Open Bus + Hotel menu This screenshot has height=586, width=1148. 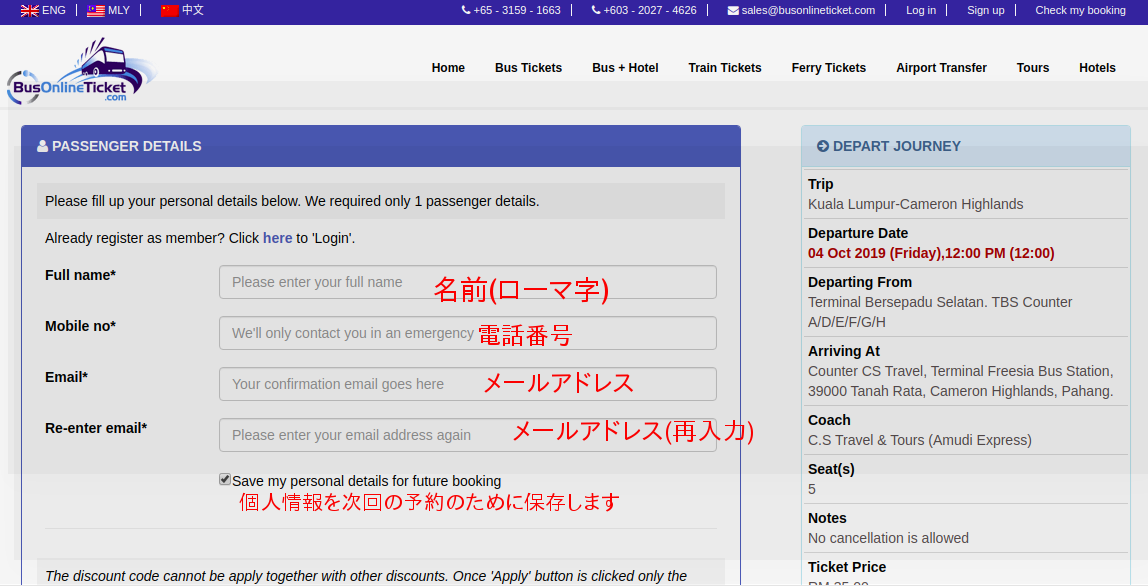(625, 68)
